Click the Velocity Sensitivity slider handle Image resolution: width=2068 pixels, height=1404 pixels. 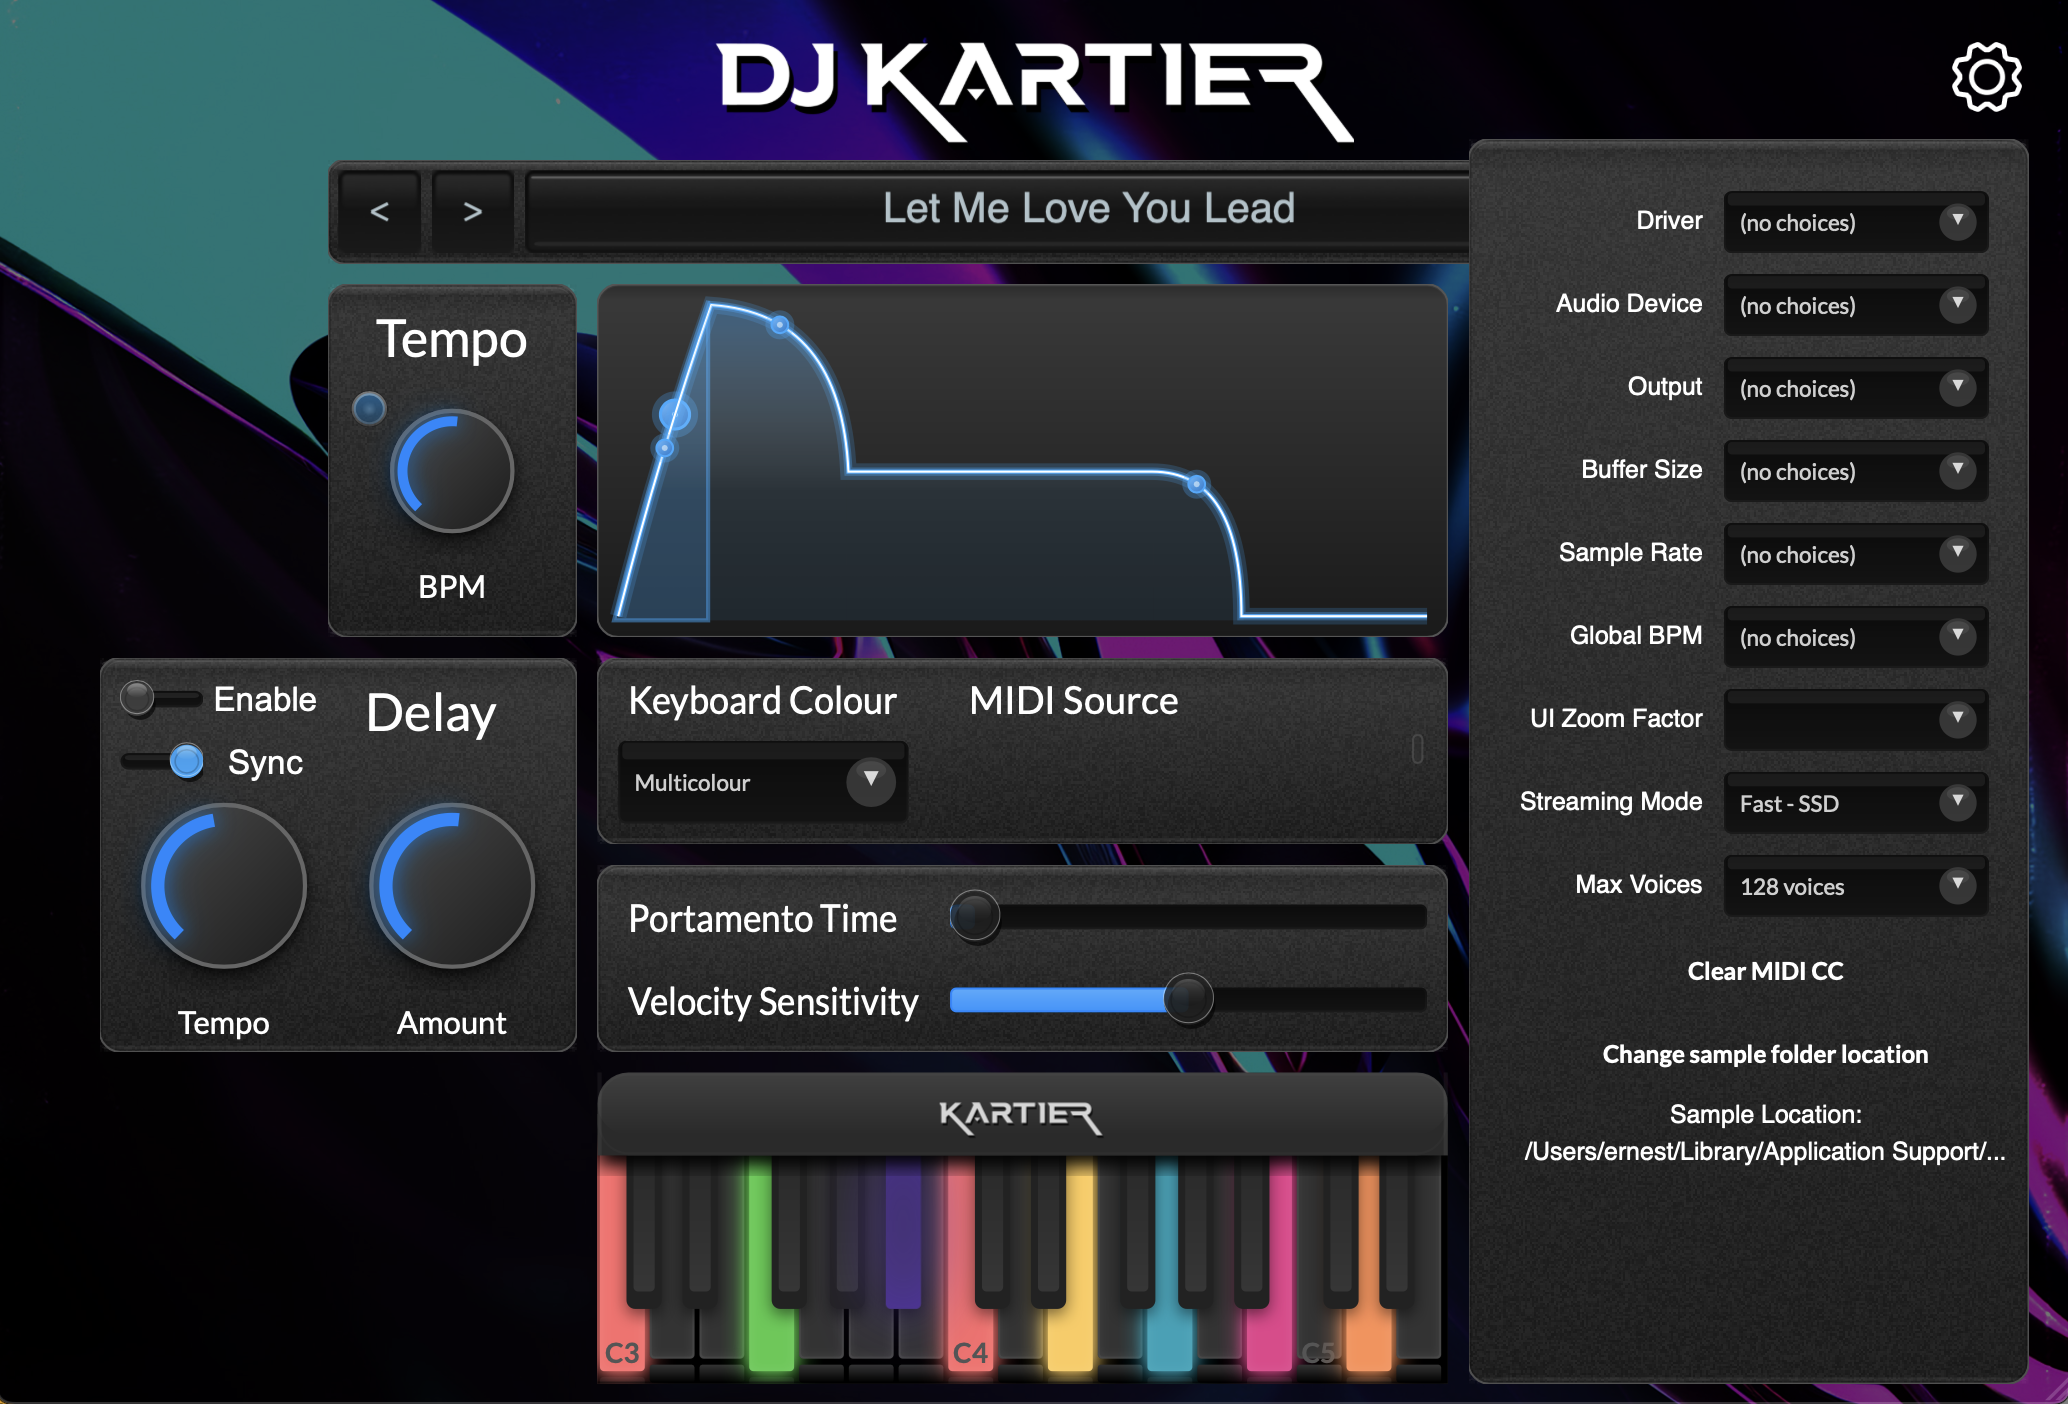point(1189,999)
